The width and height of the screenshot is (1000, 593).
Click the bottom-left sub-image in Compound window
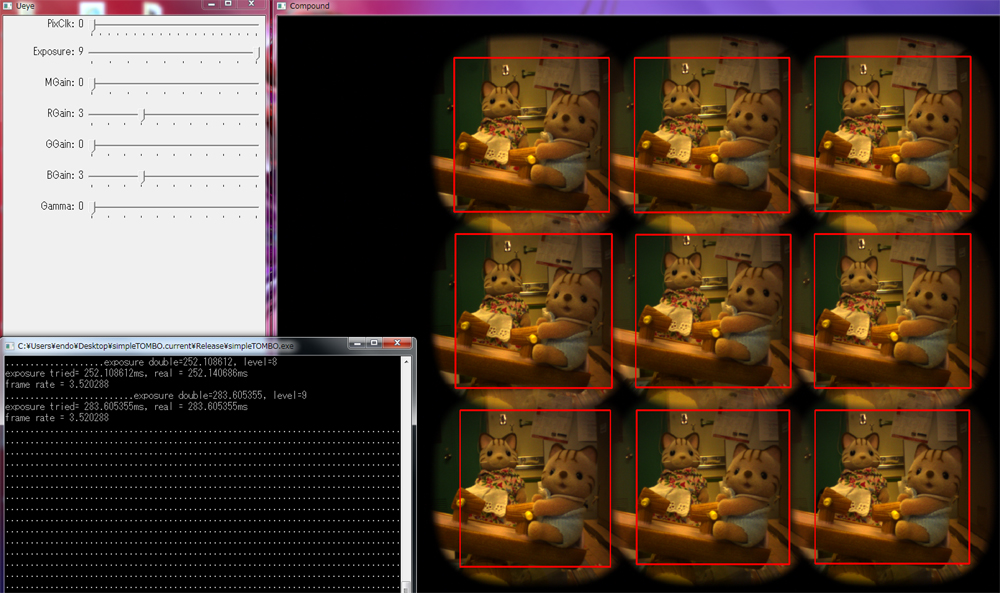coord(535,488)
